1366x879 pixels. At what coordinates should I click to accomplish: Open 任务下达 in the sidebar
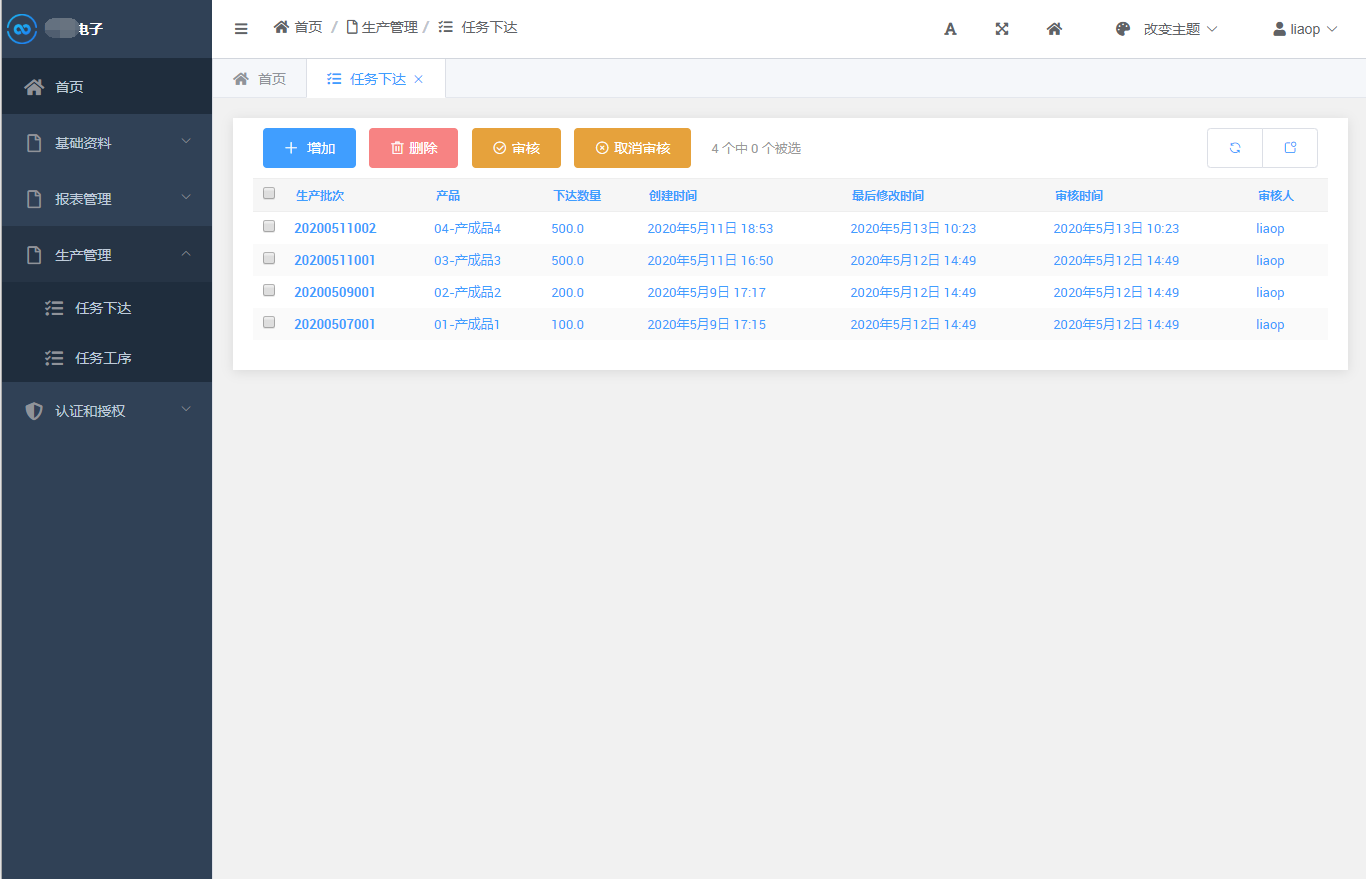point(106,308)
